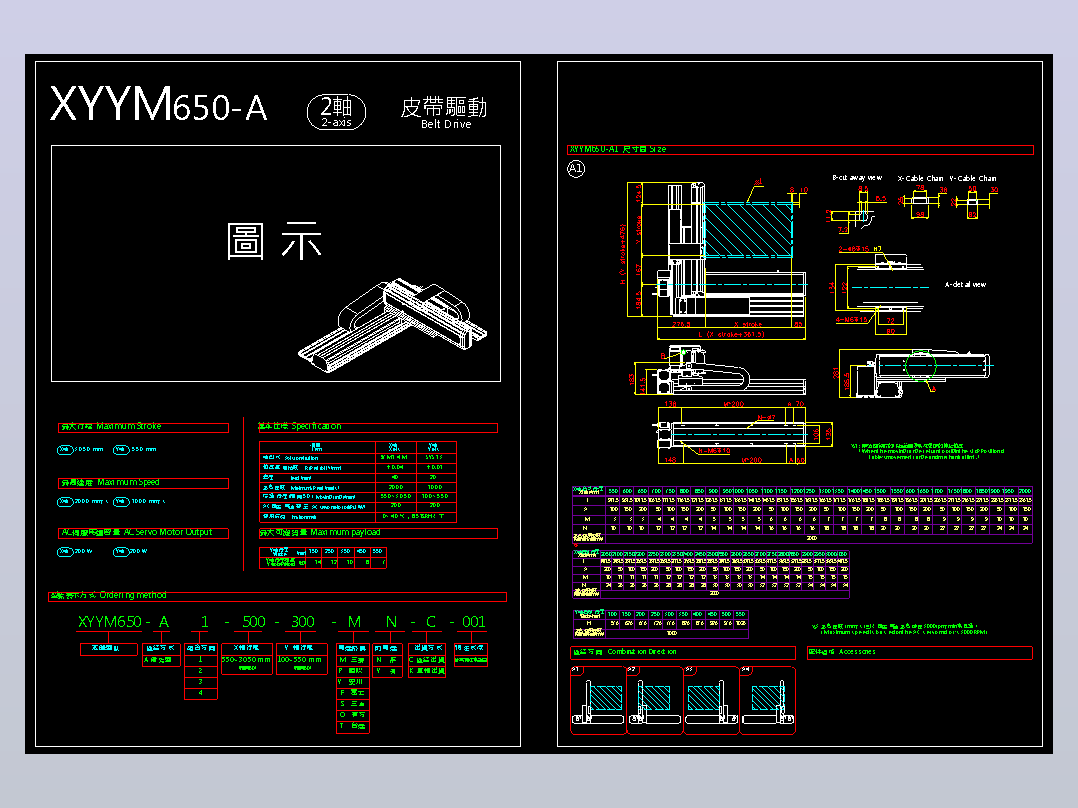The width and height of the screenshot is (1078, 808).
Task: Select combination direction thumbnail #2
Action: 654,700
